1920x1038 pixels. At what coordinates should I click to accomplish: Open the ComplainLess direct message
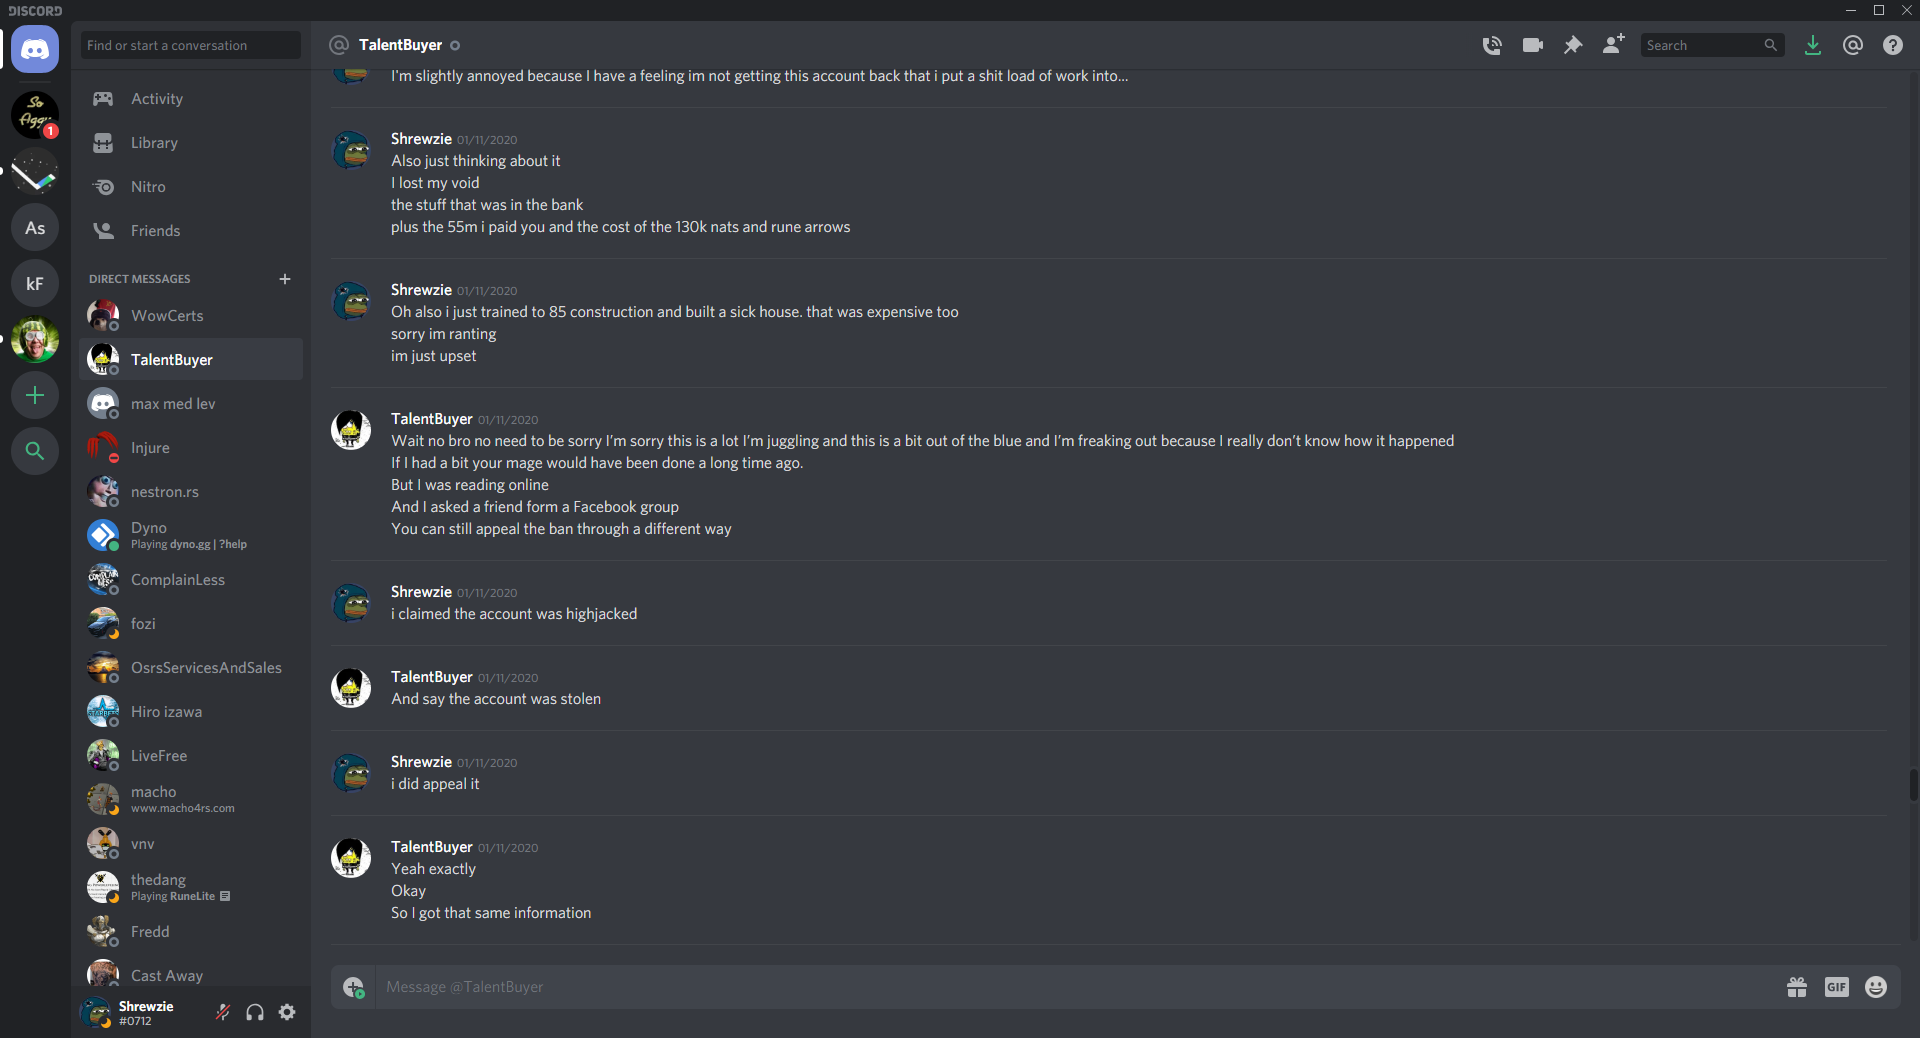coord(190,580)
